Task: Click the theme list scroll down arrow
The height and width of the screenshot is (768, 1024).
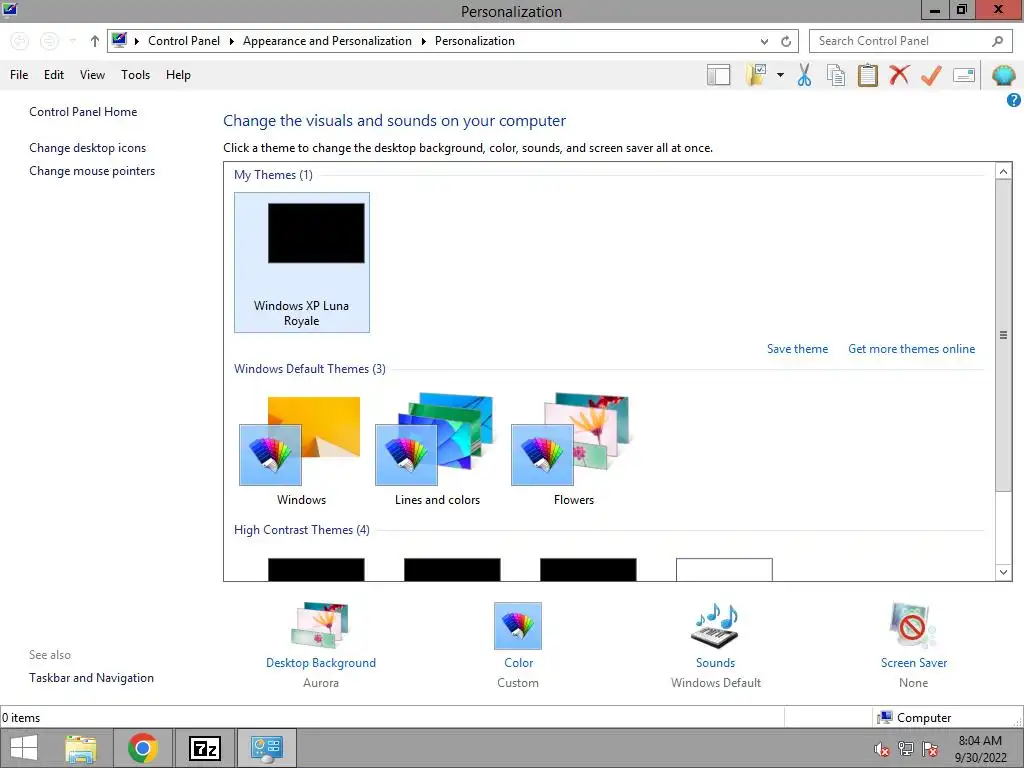Action: [1003, 573]
